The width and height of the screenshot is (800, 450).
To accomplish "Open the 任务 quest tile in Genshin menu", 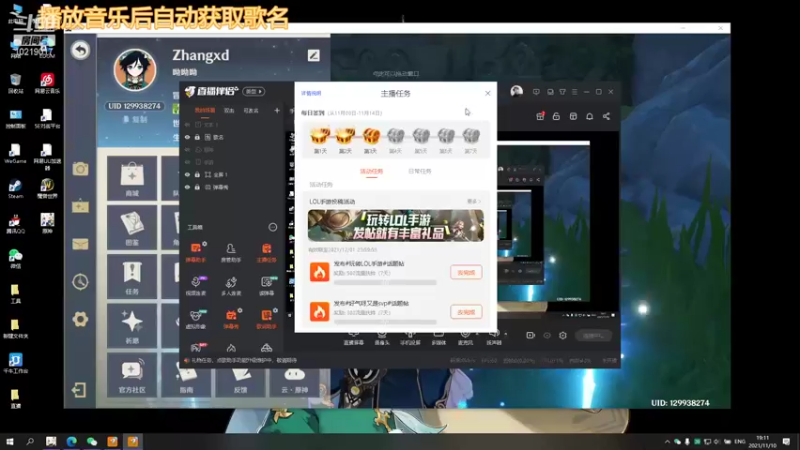I will pyautogui.click(x=132, y=277).
